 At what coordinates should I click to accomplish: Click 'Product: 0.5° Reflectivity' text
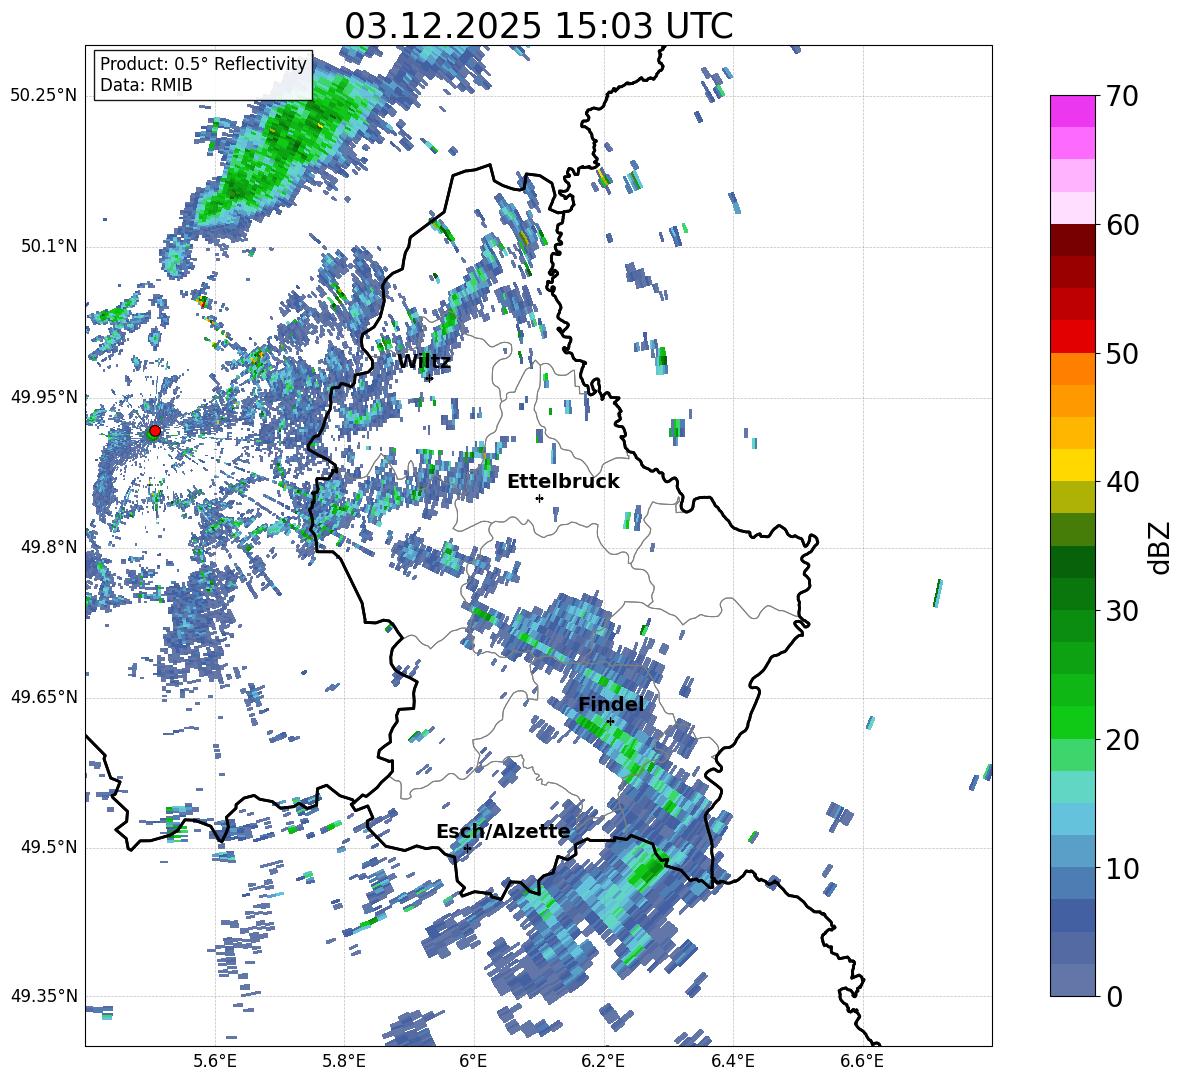203,64
